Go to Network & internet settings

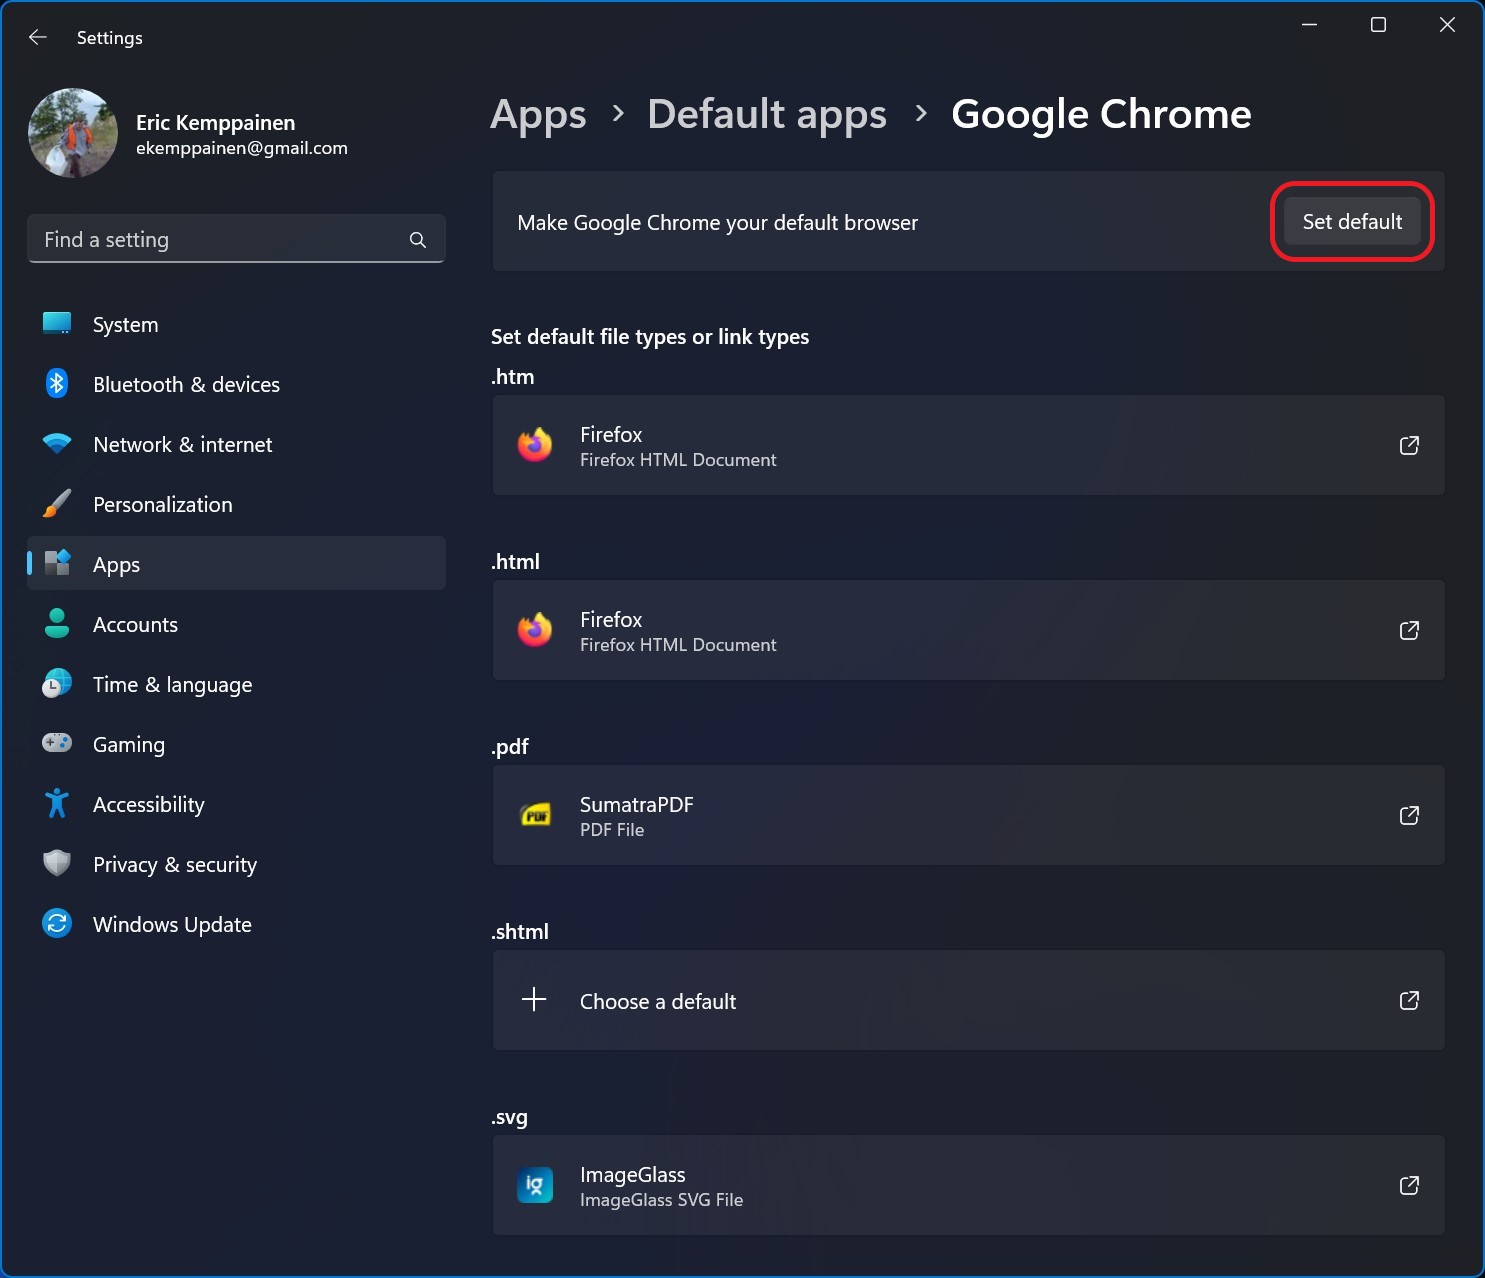(x=236, y=444)
